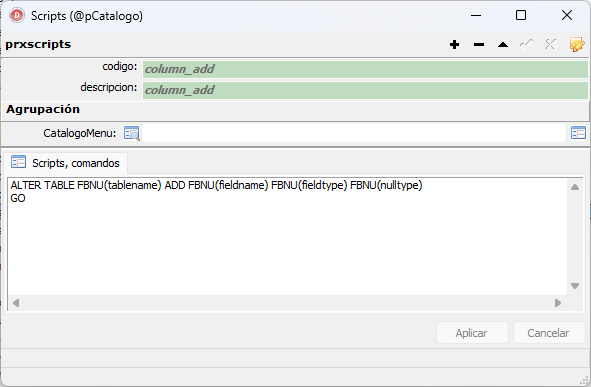
Task: Click the GO line in script
Action: tap(18, 198)
